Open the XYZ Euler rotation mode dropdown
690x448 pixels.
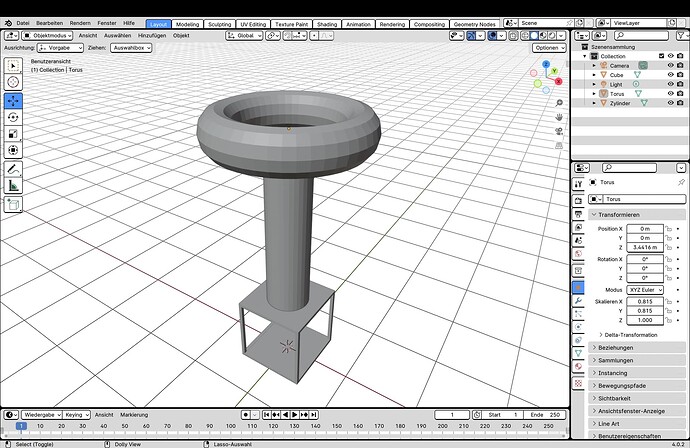tap(645, 290)
